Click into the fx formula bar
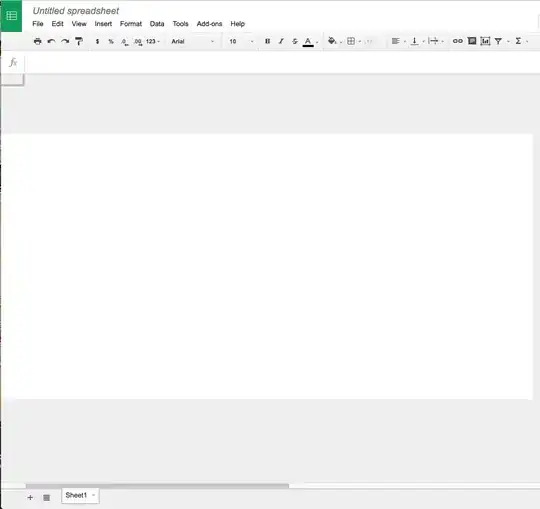 click(282, 63)
